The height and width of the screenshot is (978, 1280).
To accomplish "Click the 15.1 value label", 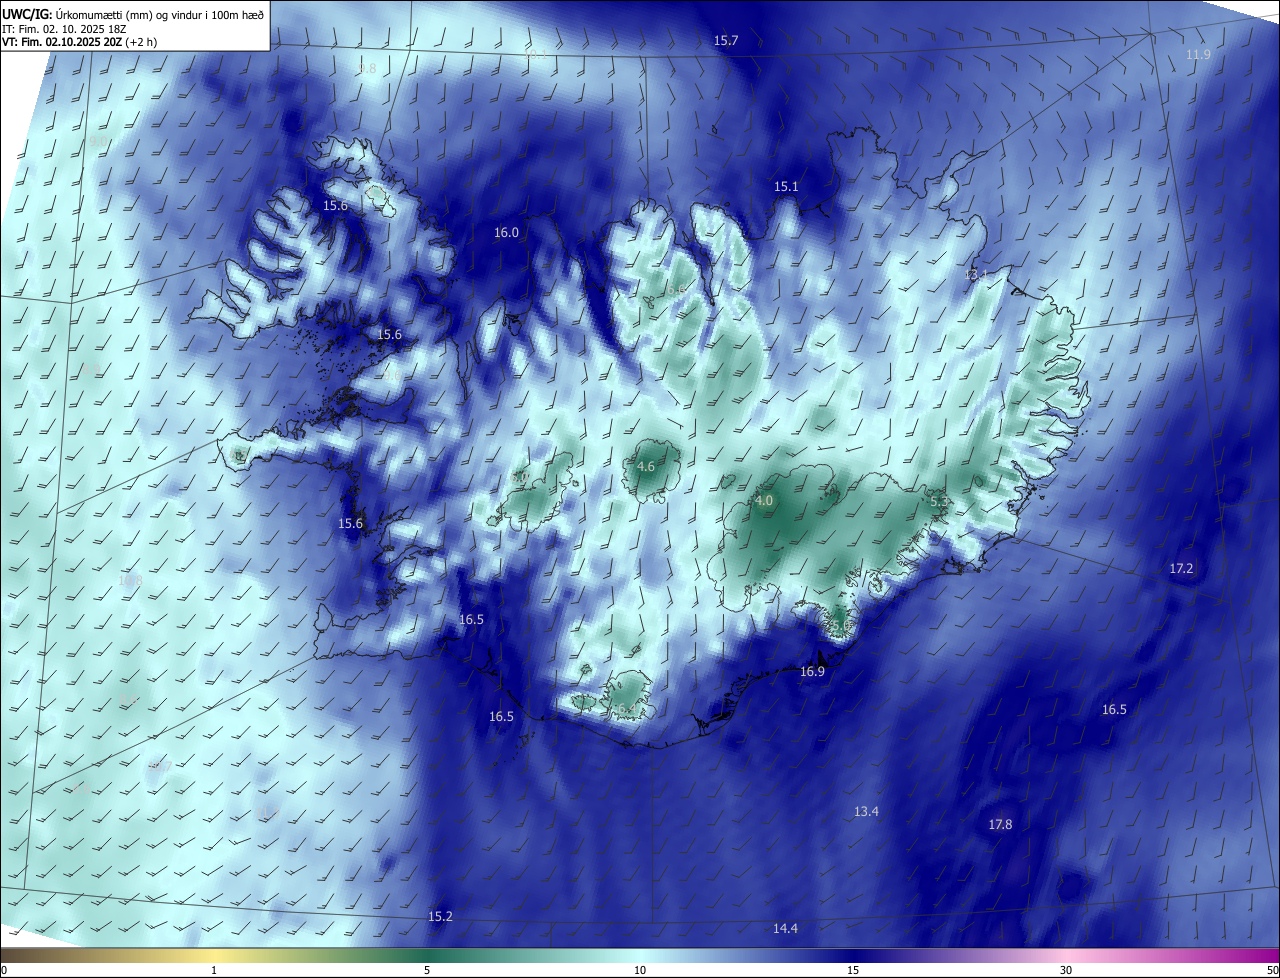I will (x=786, y=187).
